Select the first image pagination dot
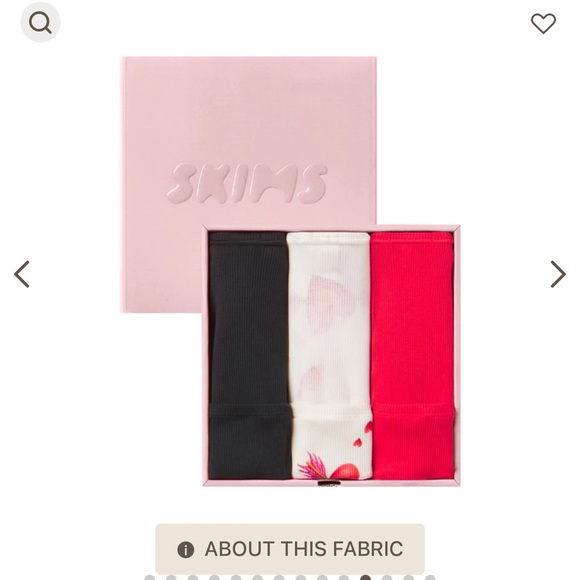The height and width of the screenshot is (580, 580). coord(150,577)
